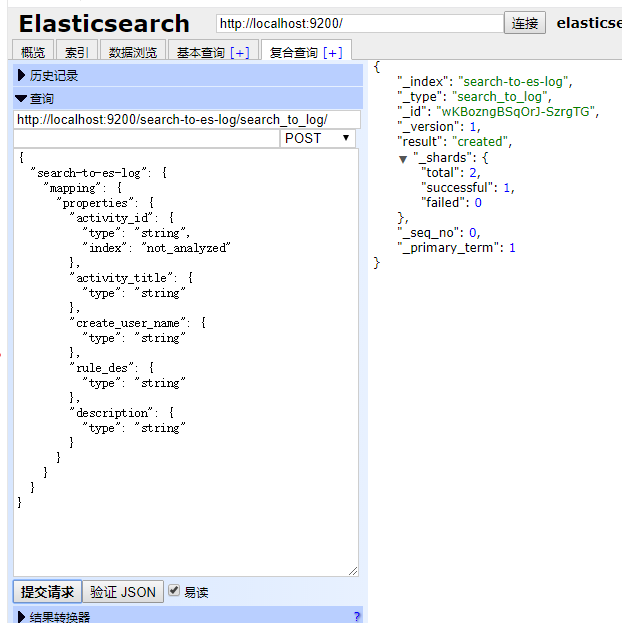Click the query URL input field
Screen dimensions: 622x623
(x=187, y=120)
